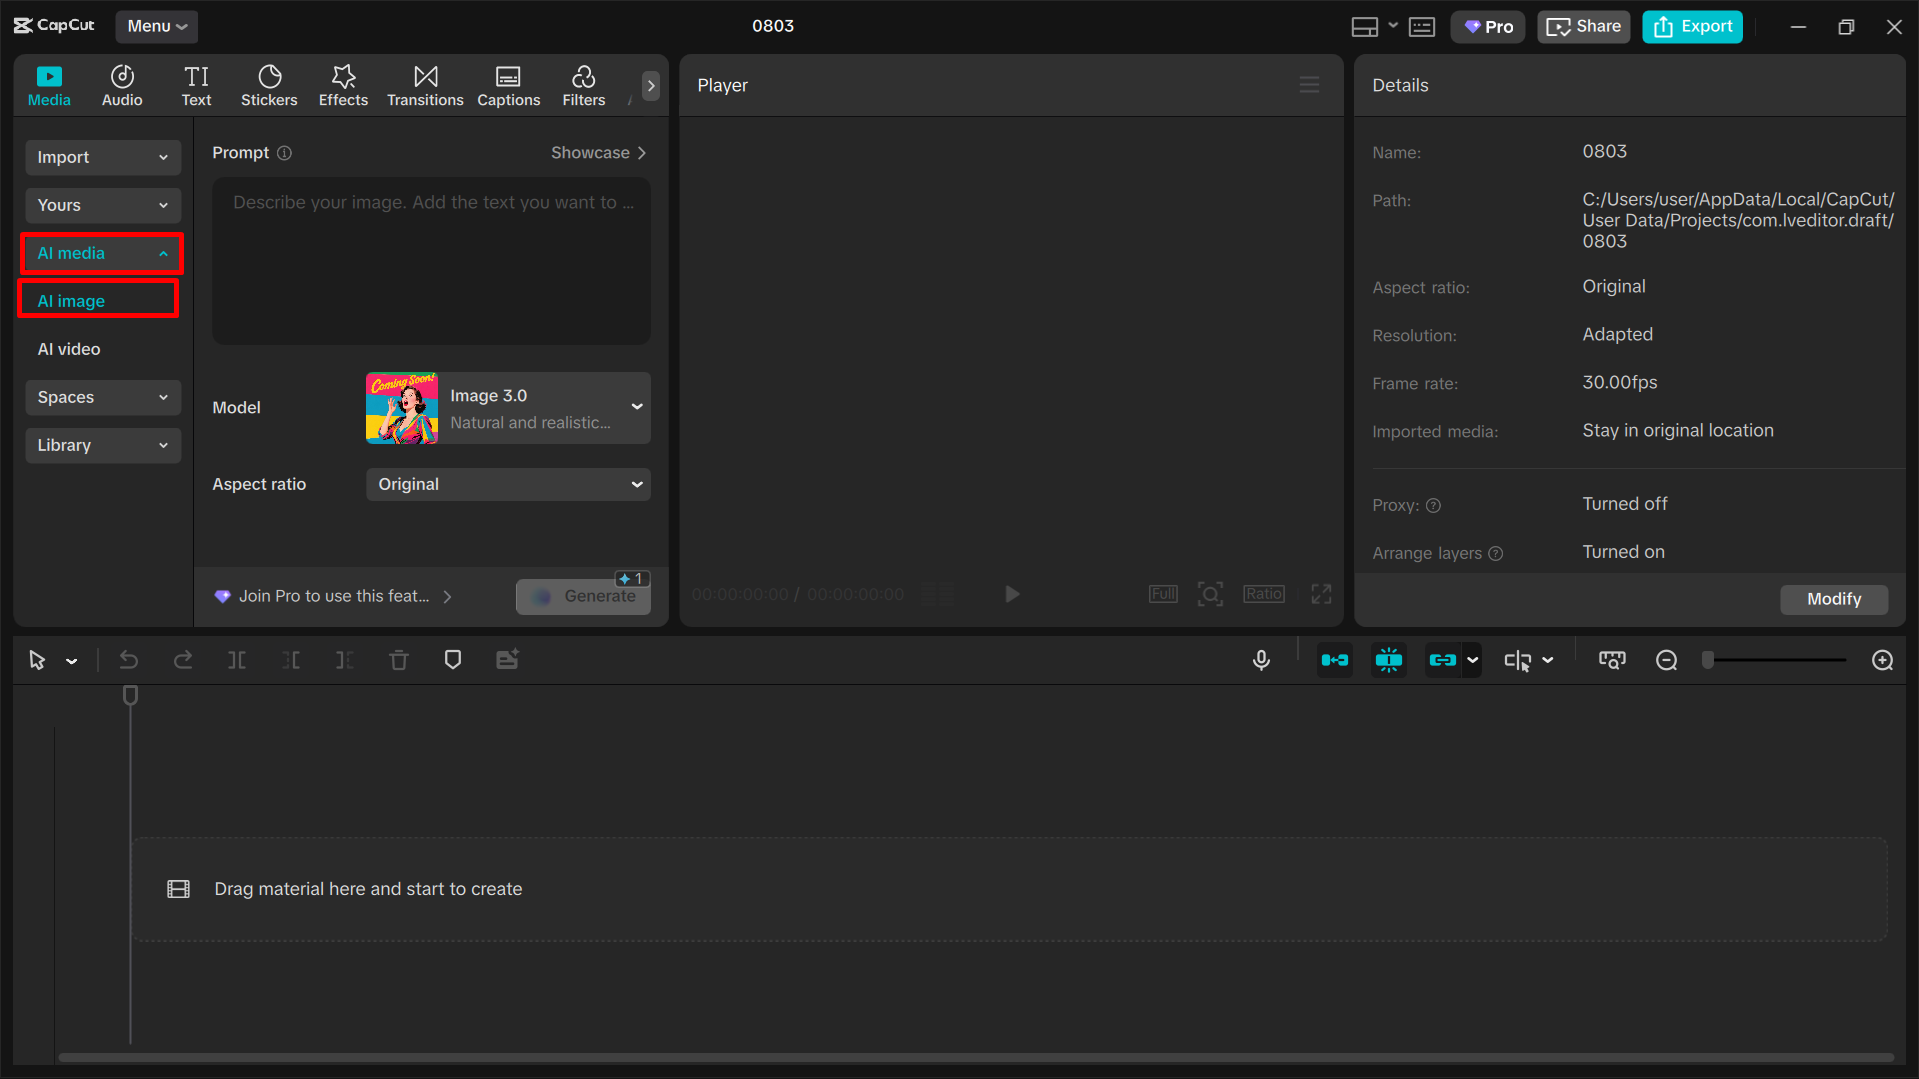The width and height of the screenshot is (1919, 1079).
Task: Collapse the AI media section
Action: coord(100,253)
